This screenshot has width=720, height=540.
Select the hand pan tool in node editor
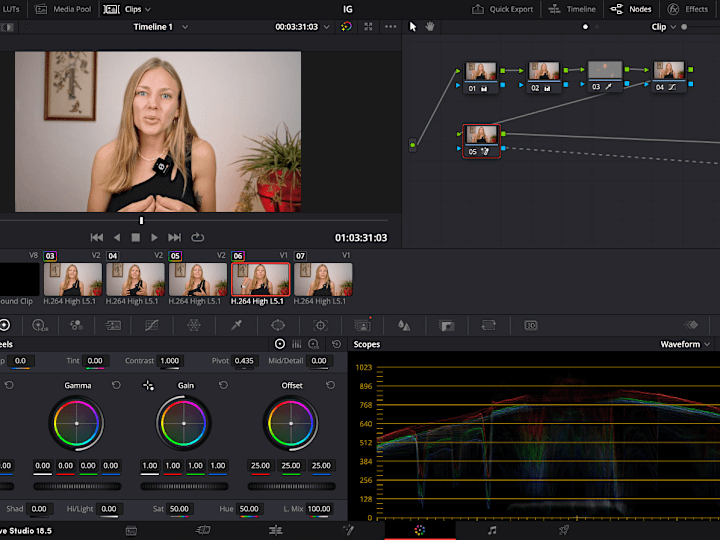coord(430,27)
